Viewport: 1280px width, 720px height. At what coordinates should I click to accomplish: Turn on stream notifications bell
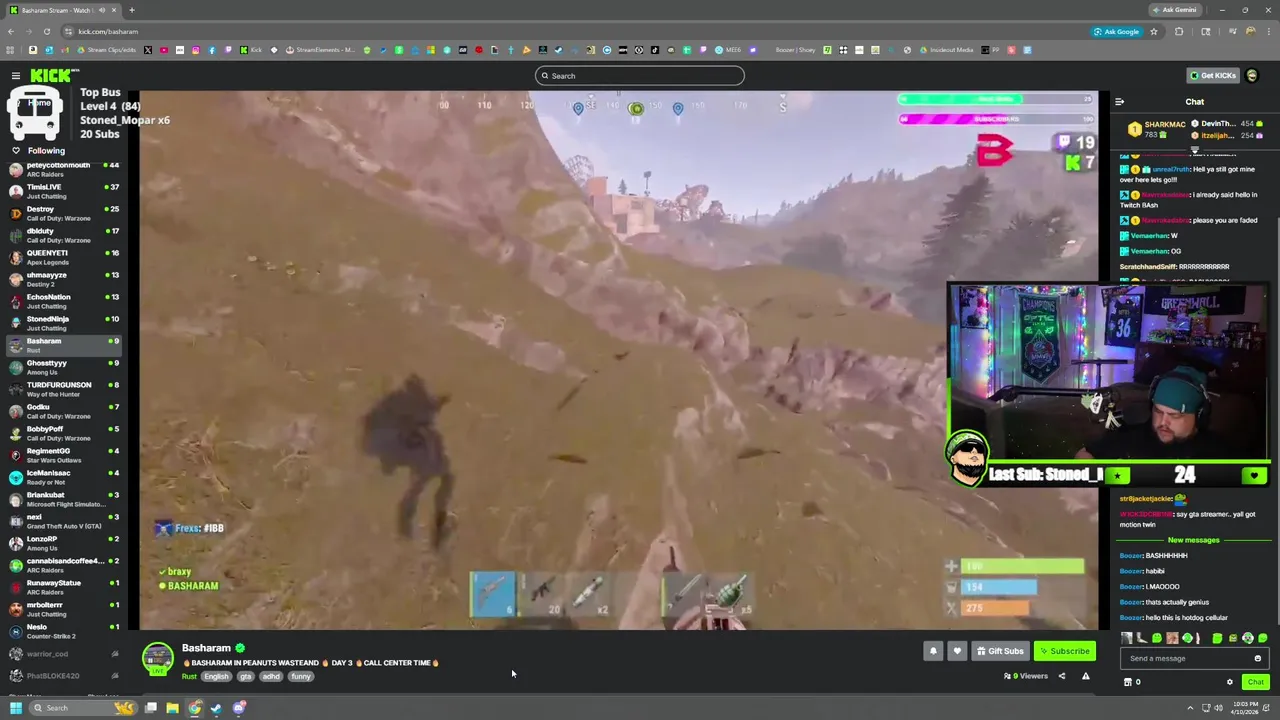pos(933,651)
